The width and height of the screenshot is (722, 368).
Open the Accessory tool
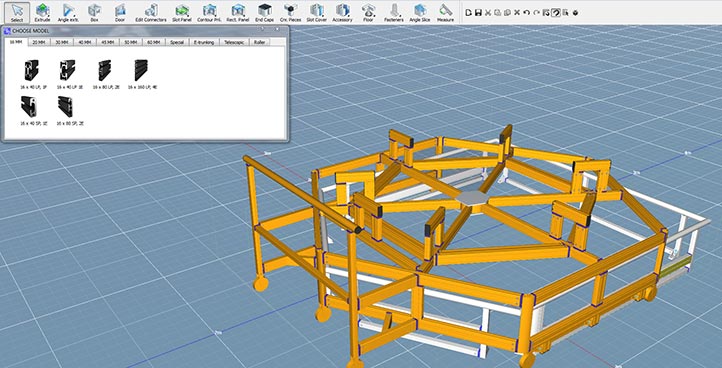click(x=342, y=12)
